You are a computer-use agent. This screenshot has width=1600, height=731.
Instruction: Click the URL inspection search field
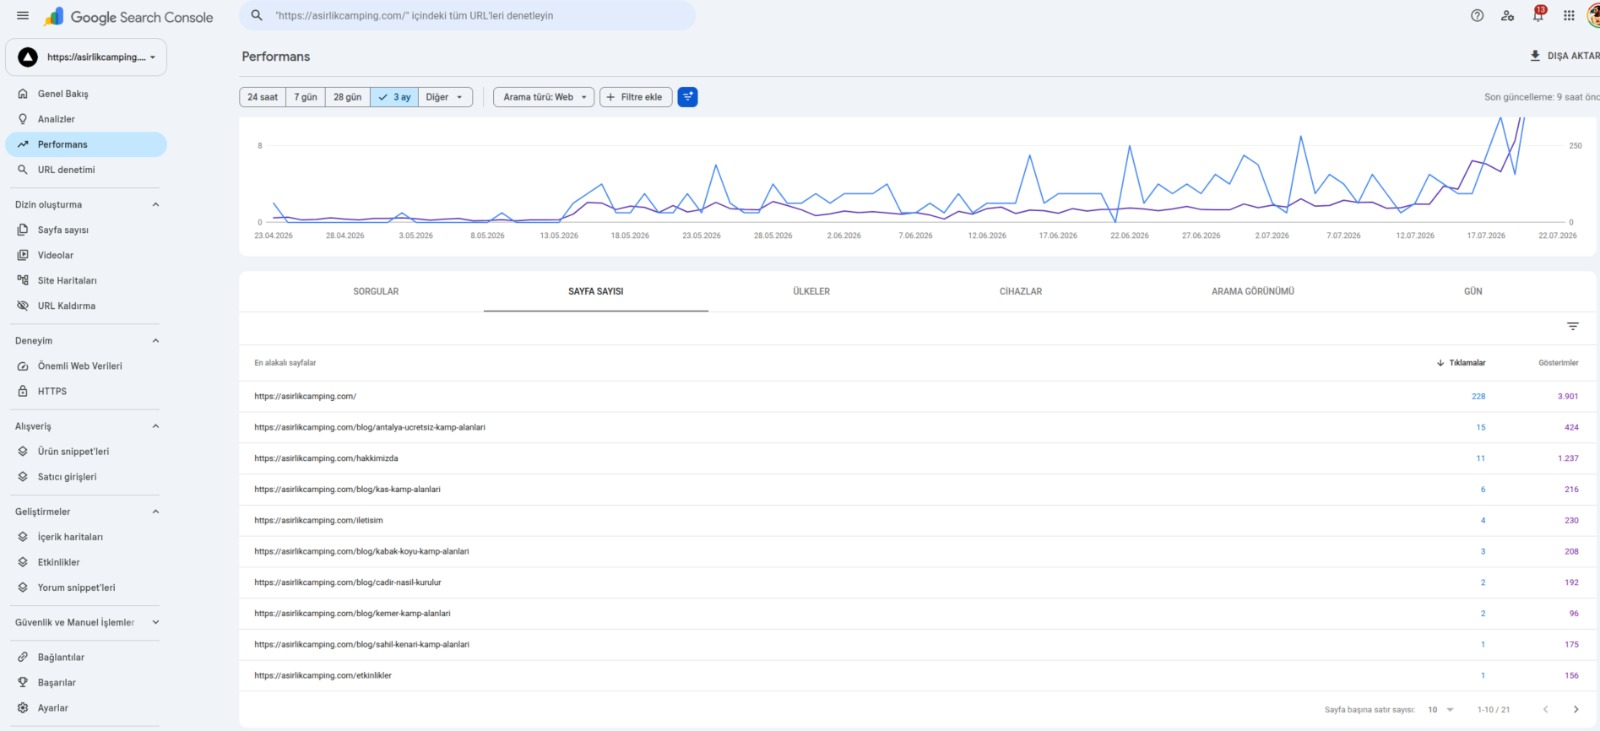point(467,16)
